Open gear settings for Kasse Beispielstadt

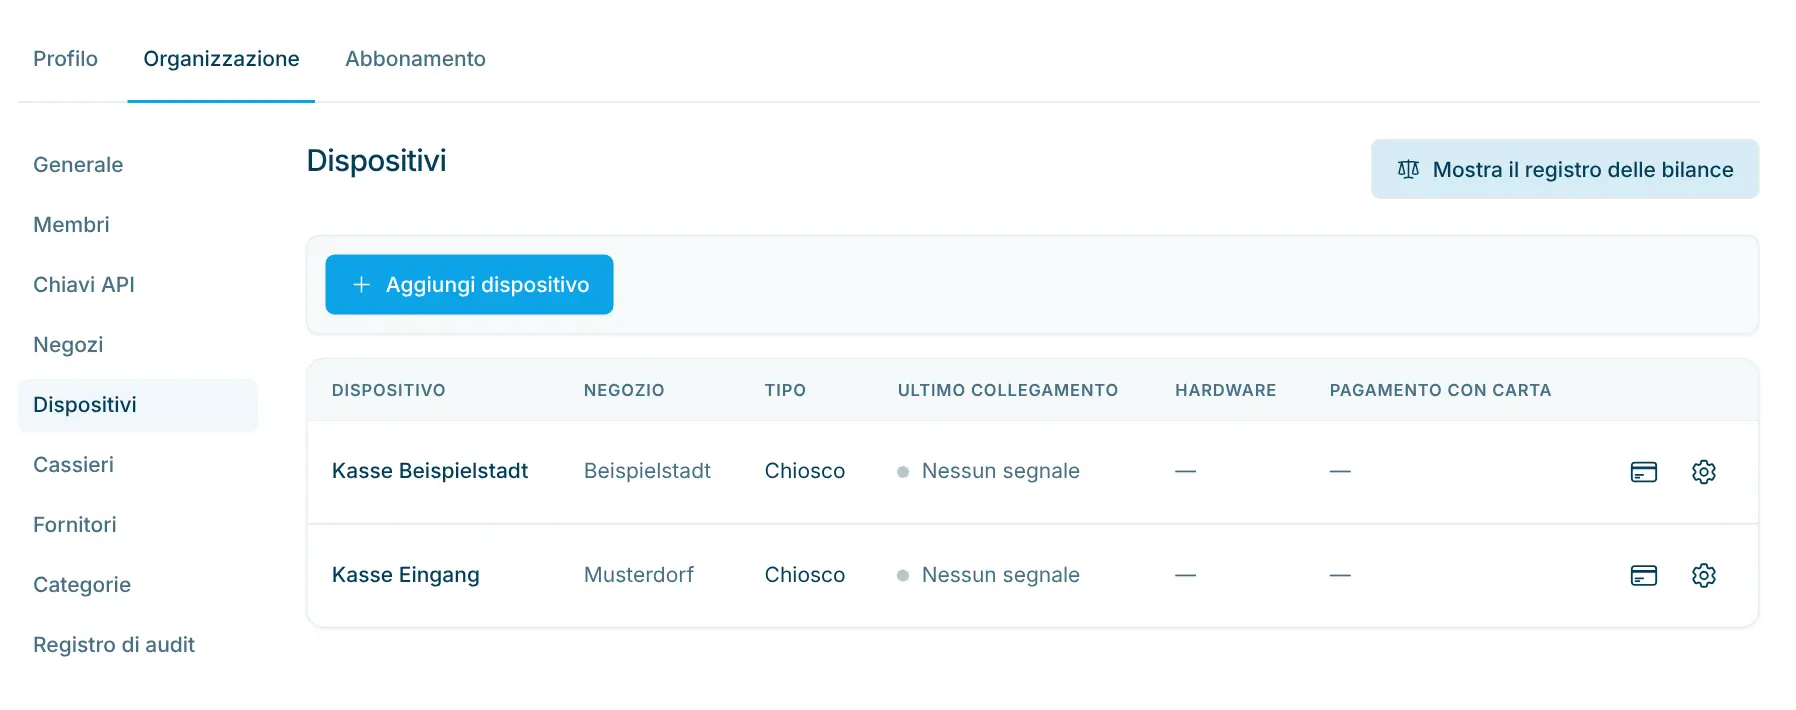[x=1703, y=472]
